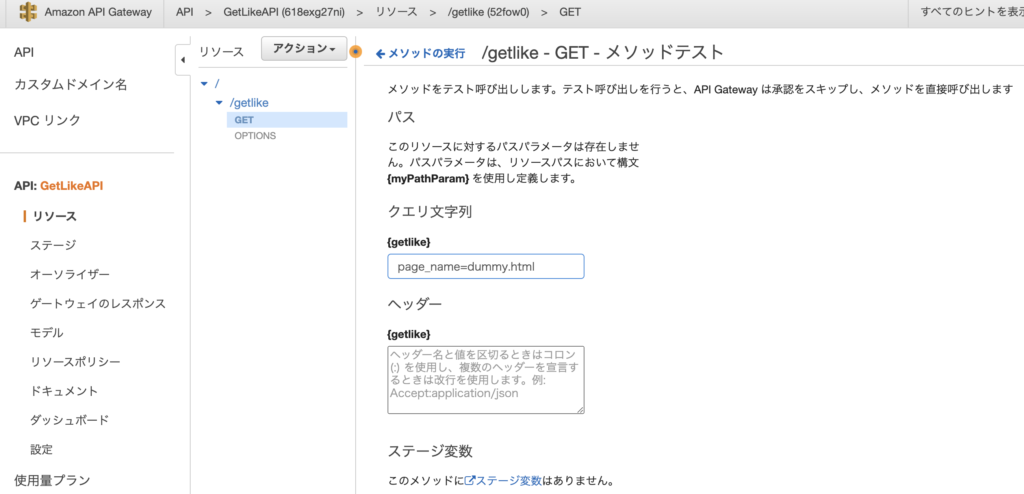
Task: Click Amazon API Gateway title
Action: tap(98, 12)
